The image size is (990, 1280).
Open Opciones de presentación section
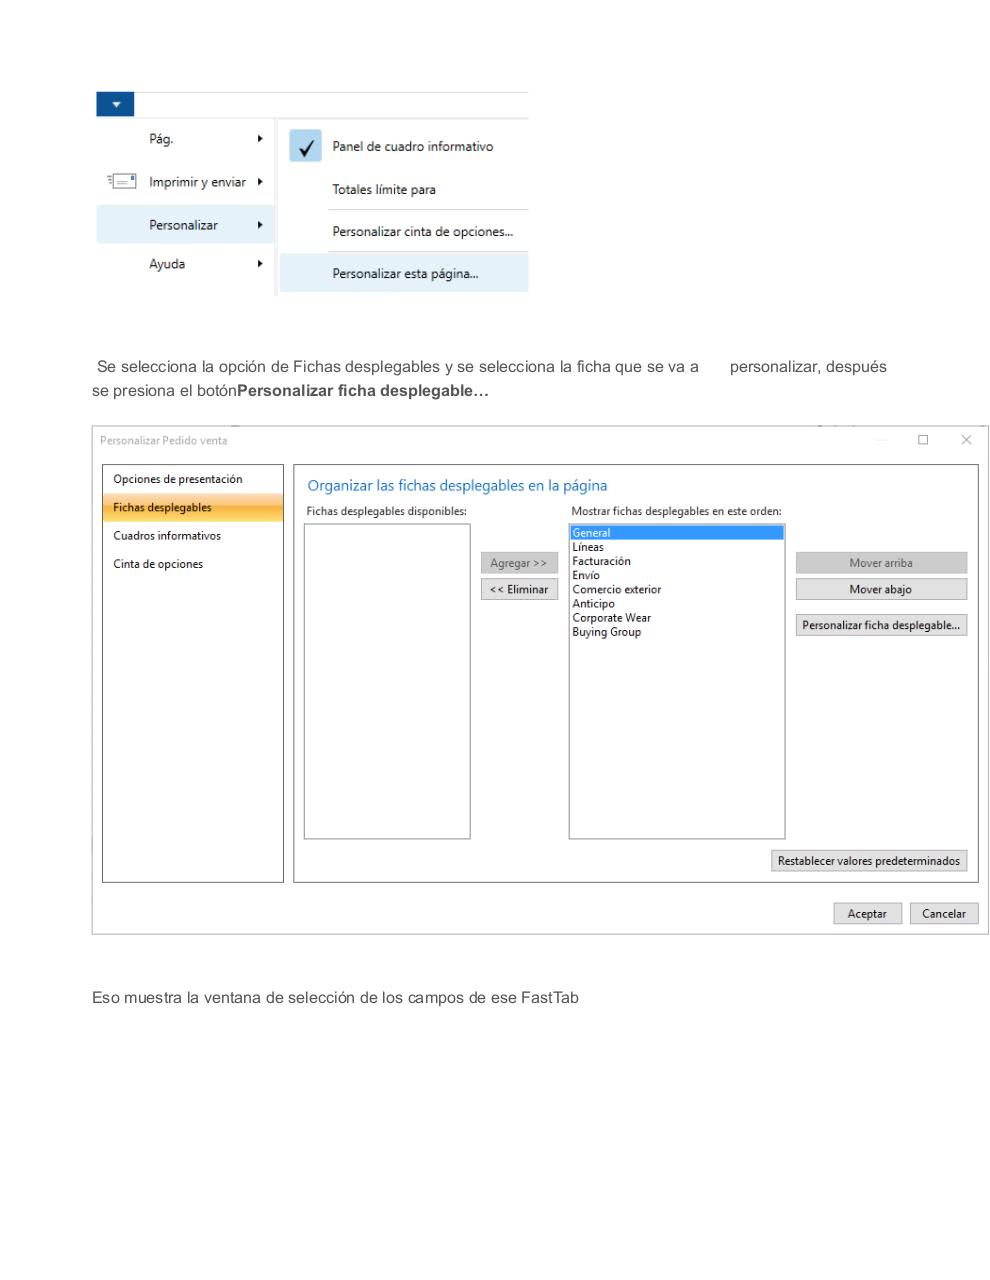[177, 479]
